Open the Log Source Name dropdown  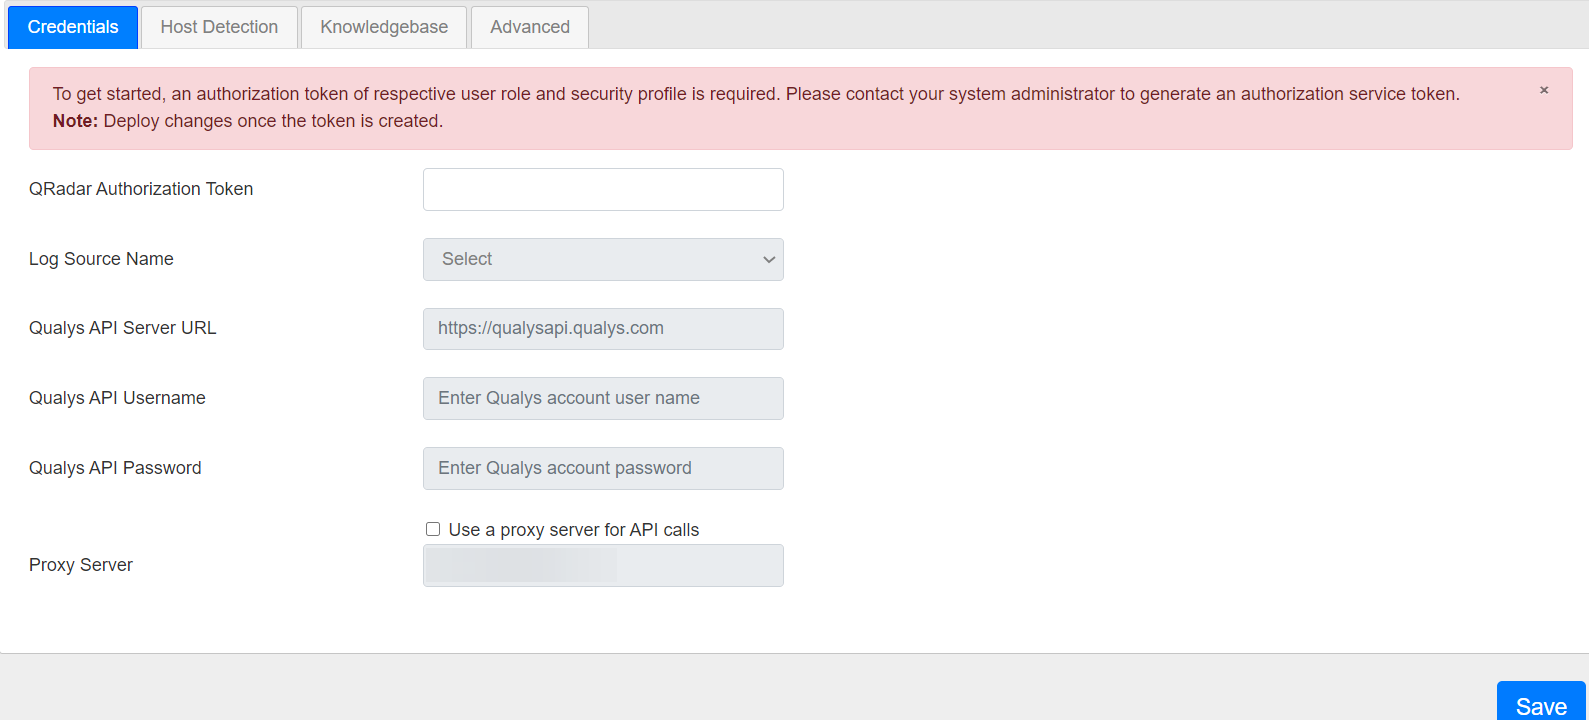(x=603, y=259)
